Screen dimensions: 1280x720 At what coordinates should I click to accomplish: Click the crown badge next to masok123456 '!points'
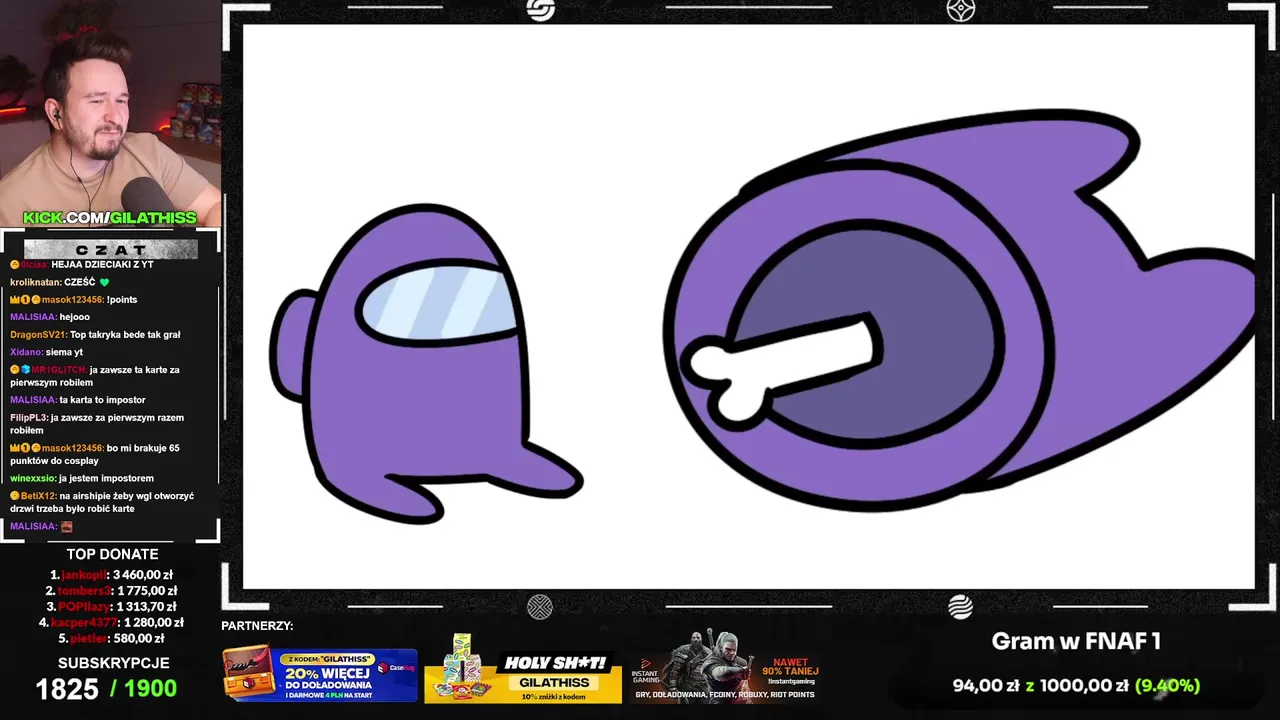[15, 299]
